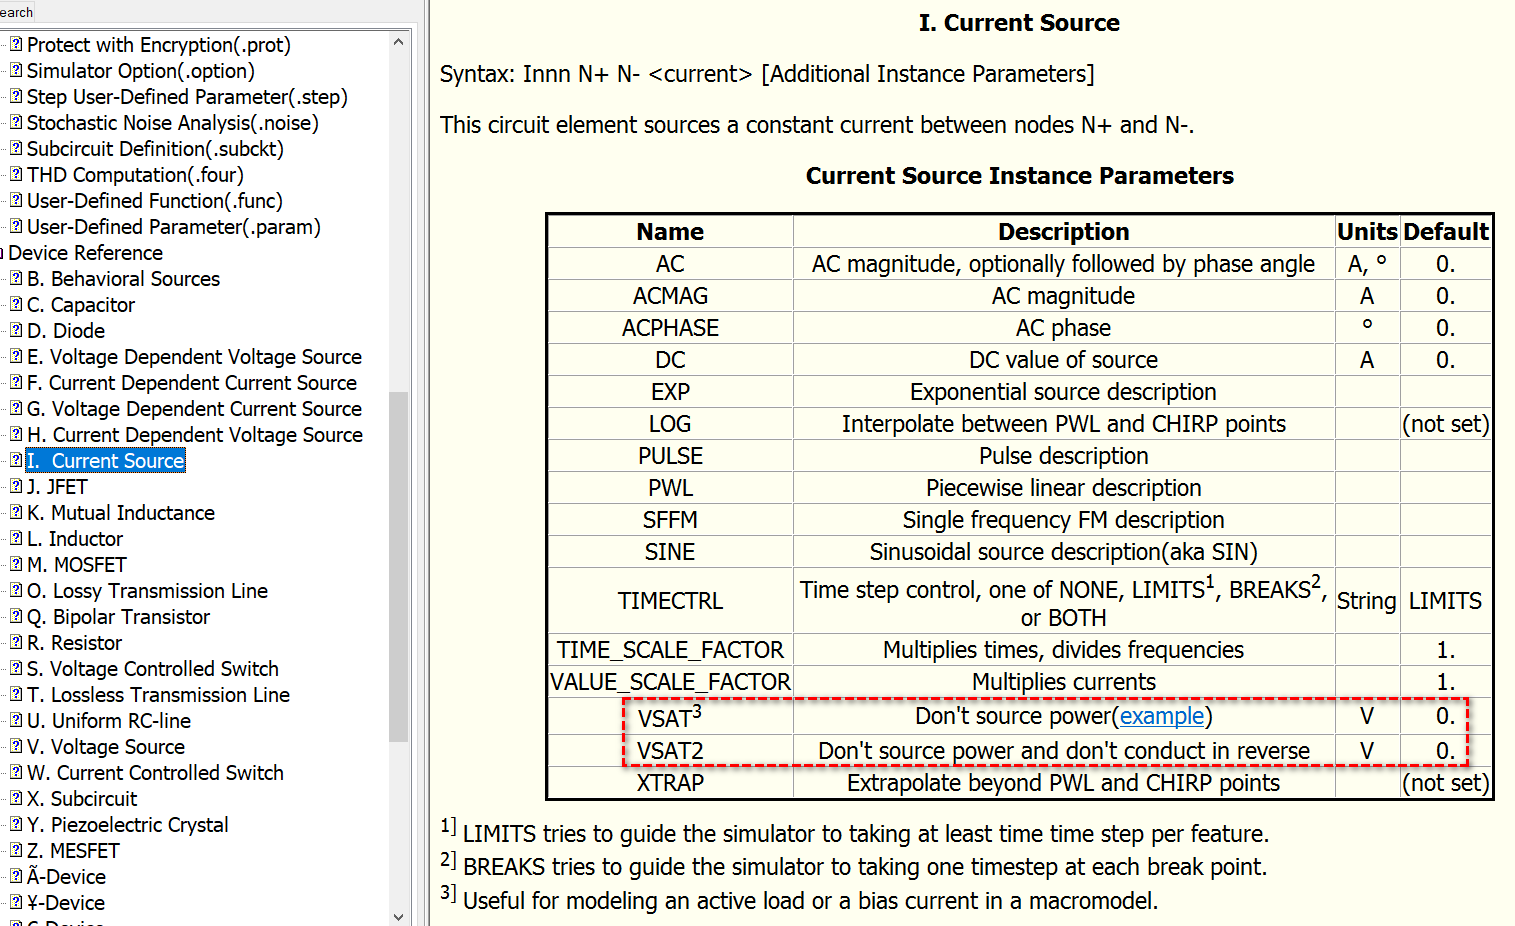This screenshot has height=926, width=1515.
Task: Open 'H. Current Dependent Voltage Source'
Action: [195, 435]
